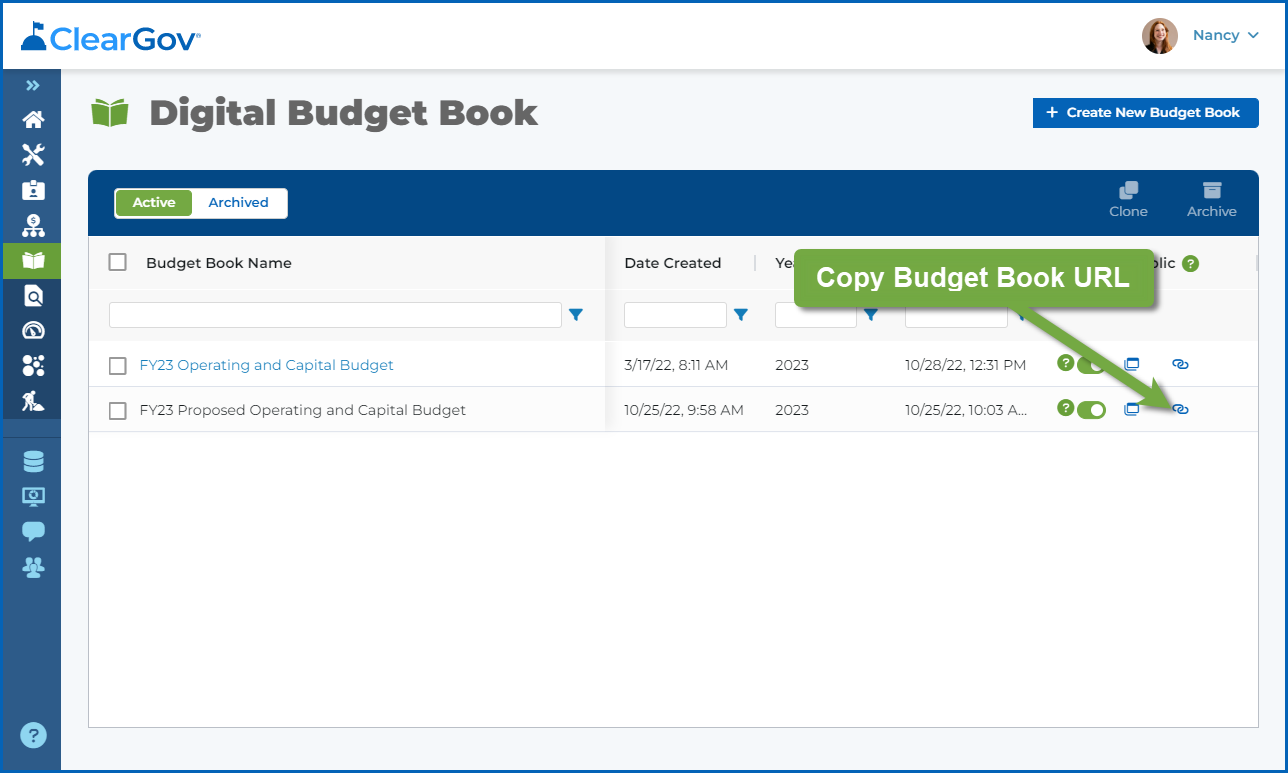
Task: Open the speech bubble icon in the sidebar
Action: [33, 531]
